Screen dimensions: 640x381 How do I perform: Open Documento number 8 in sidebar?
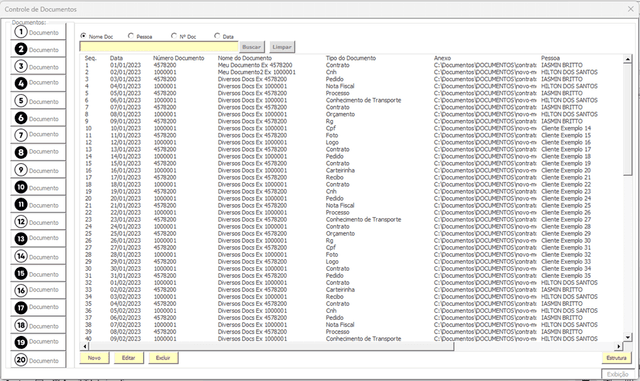pos(38,152)
